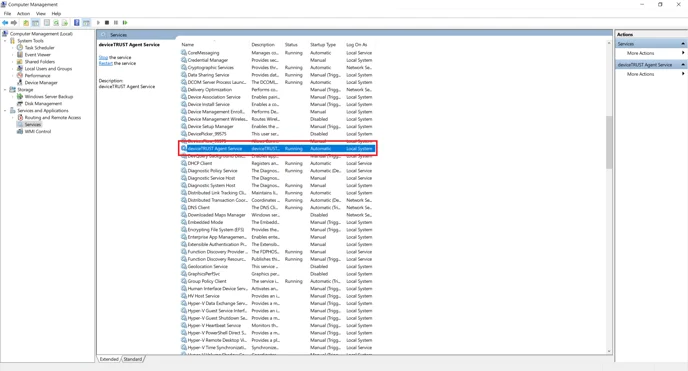
Task: Select the Cryptographic Services row
Action: [278, 68]
